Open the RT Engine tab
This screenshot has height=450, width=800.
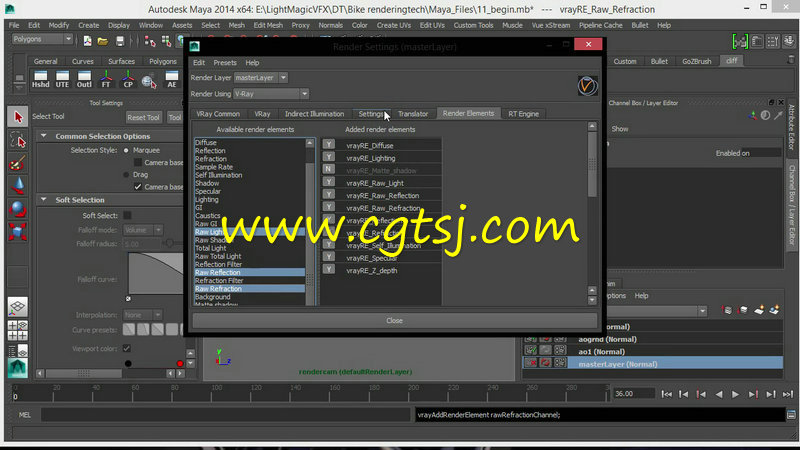(523, 114)
